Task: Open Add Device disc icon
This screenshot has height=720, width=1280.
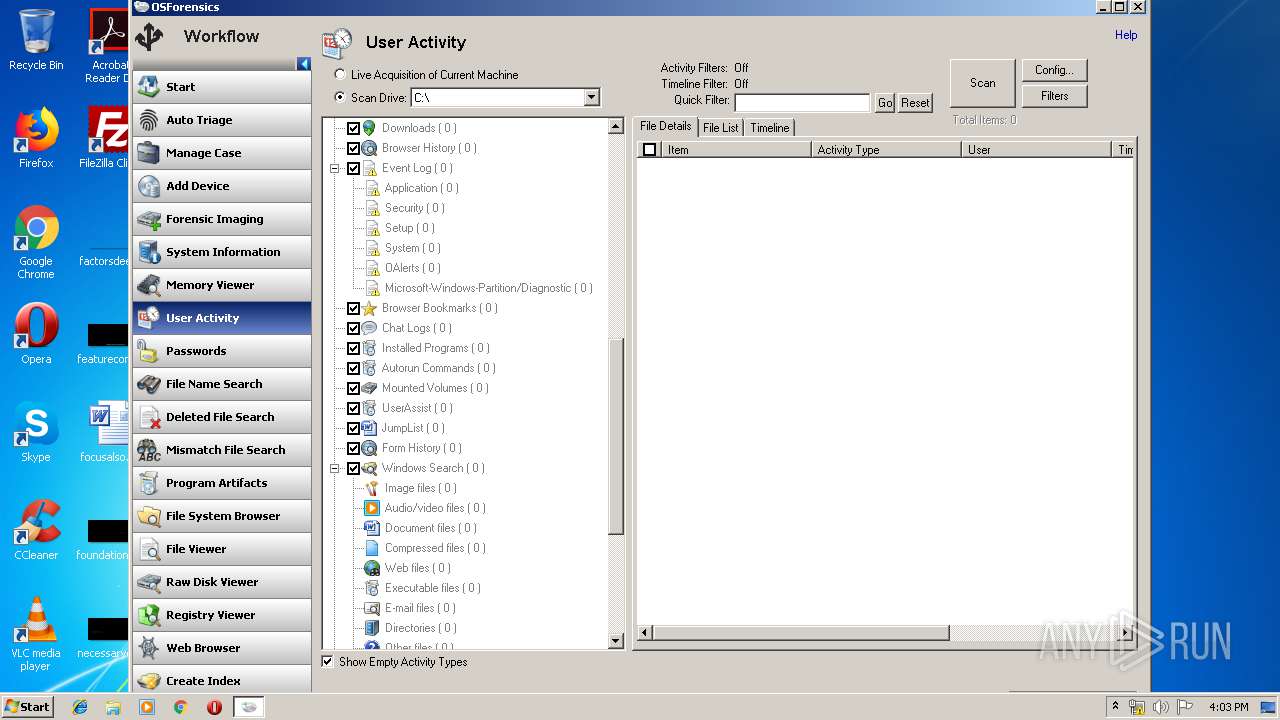Action: point(149,186)
